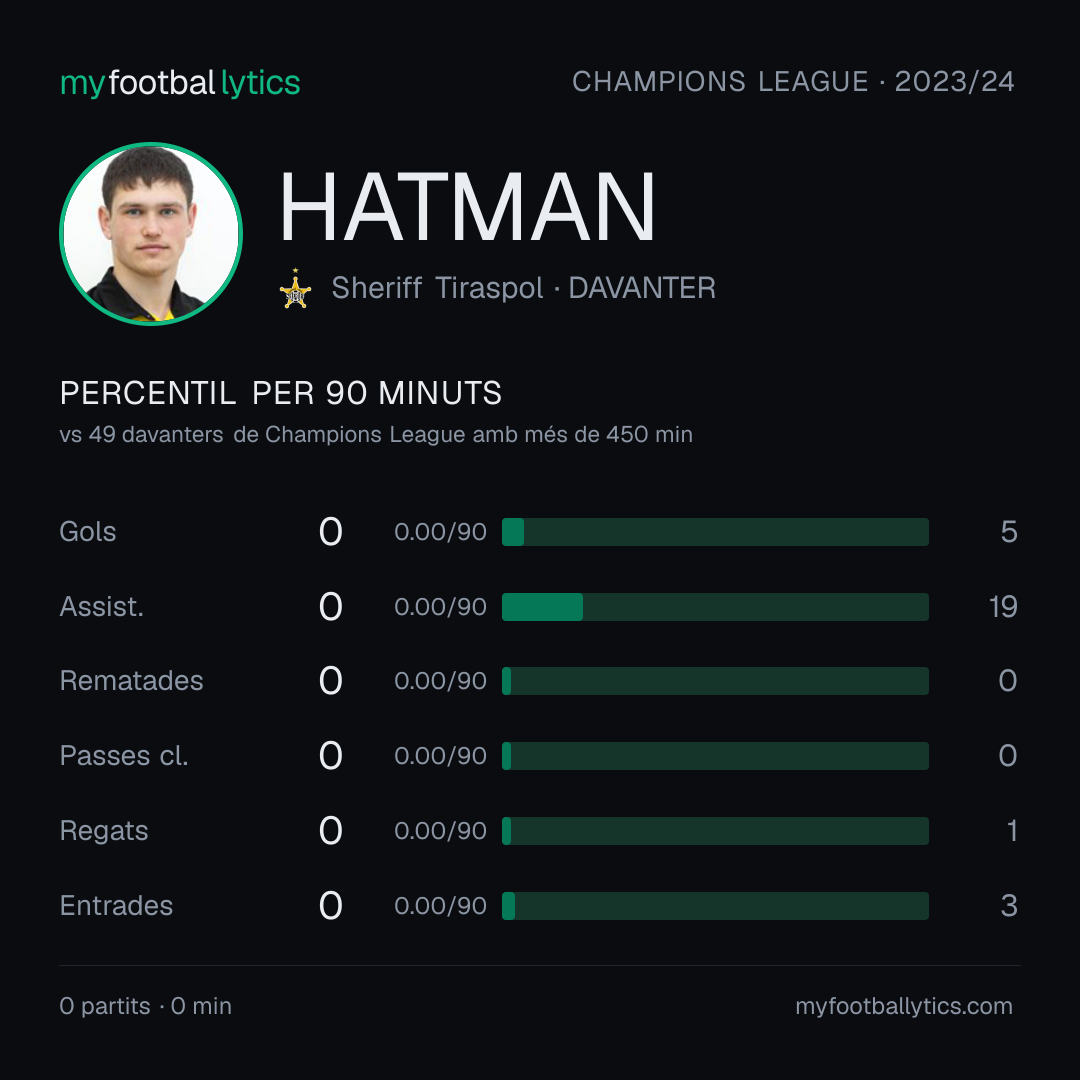Viewport: 1080px width, 1080px height.
Task: Click the Sheriff Tiraspol club crest icon
Action: (x=295, y=289)
